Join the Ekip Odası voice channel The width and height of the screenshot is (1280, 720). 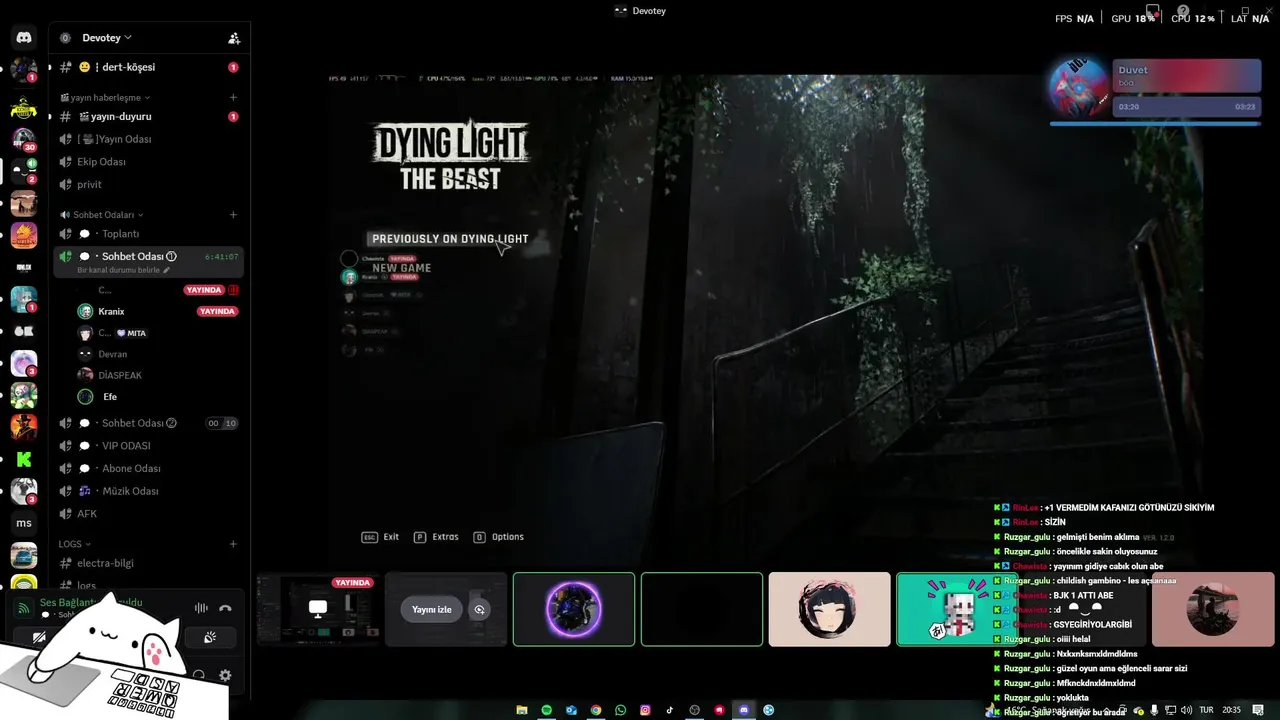pos(148,162)
